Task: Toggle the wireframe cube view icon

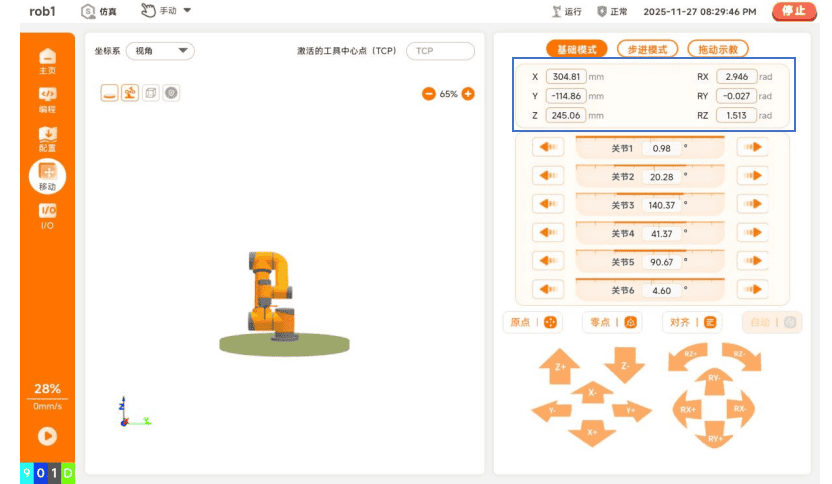Action: (x=151, y=93)
